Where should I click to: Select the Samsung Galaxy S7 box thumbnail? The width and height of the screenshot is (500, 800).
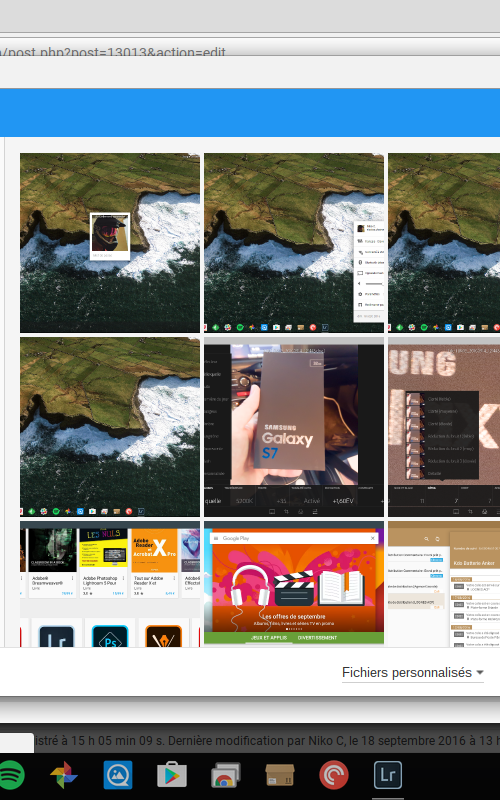294,427
